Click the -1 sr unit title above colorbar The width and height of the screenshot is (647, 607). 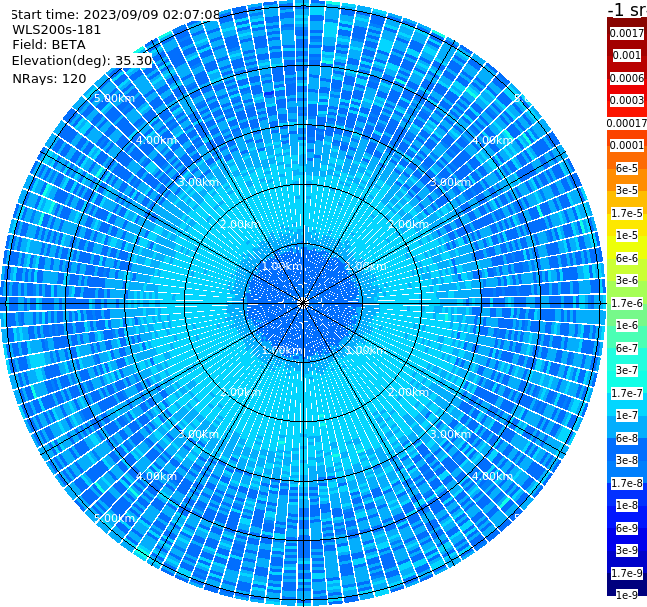point(627,10)
